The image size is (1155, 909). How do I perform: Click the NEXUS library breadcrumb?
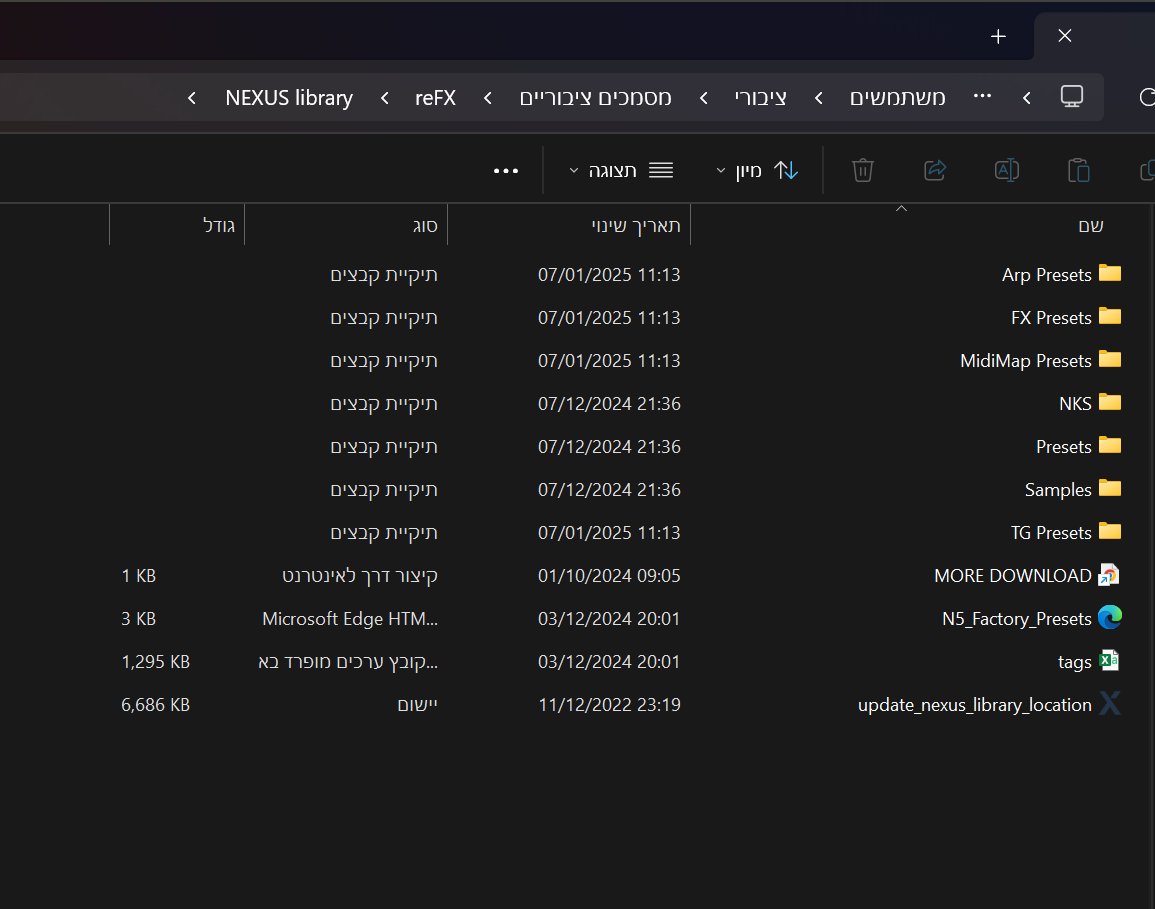289,98
